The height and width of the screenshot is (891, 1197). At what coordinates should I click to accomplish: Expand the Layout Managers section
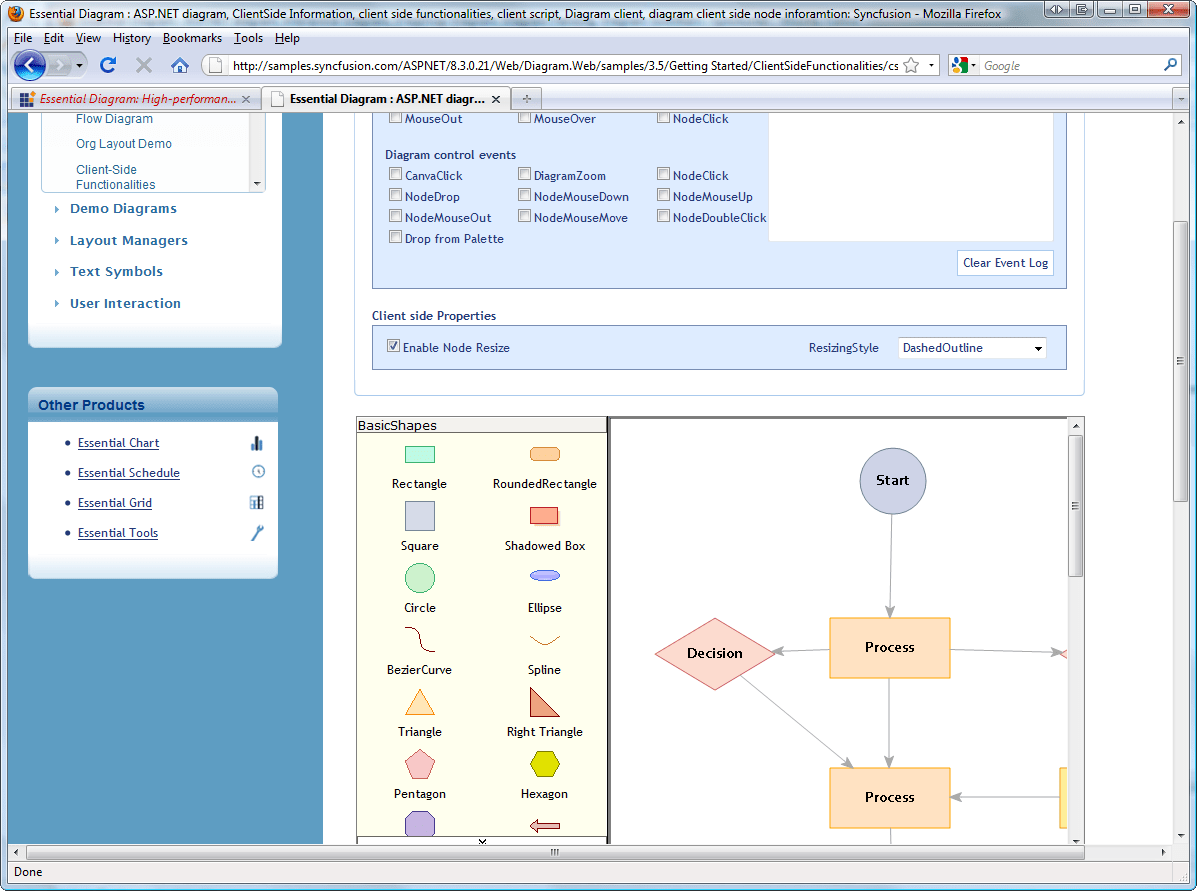coord(128,241)
